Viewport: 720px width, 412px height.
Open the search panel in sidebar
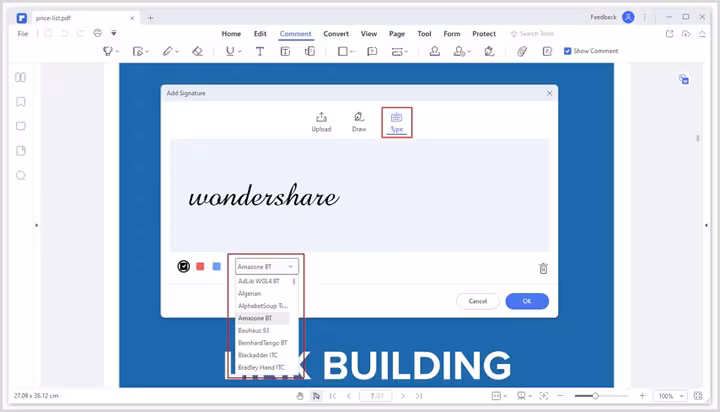click(x=21, y=175)
